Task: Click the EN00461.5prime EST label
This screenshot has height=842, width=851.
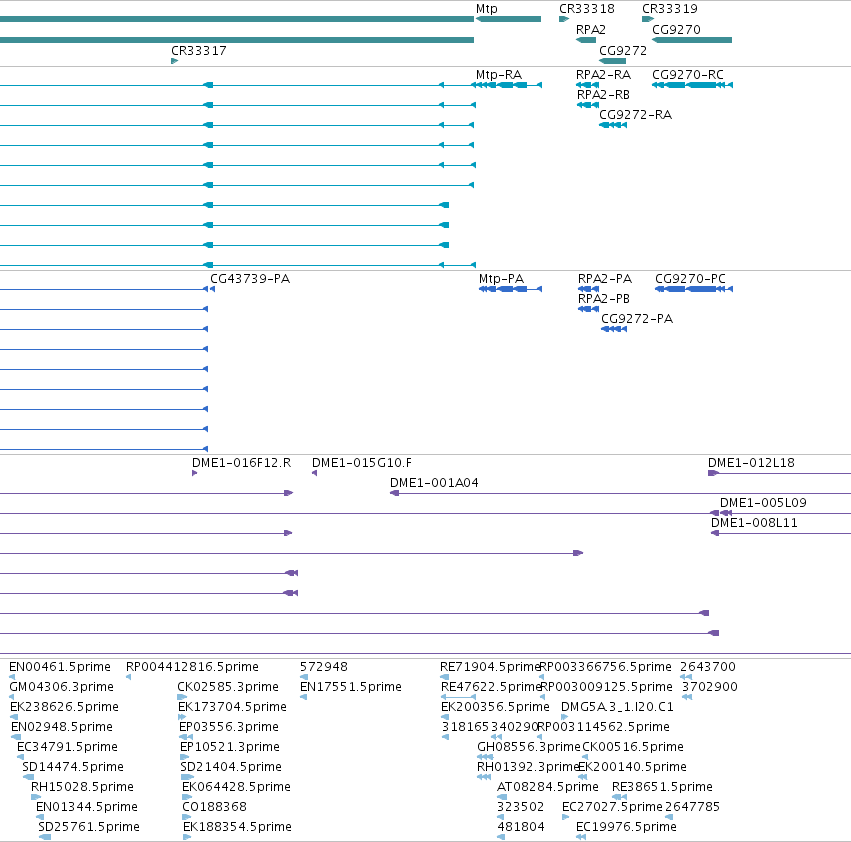Action: point(60,667)
